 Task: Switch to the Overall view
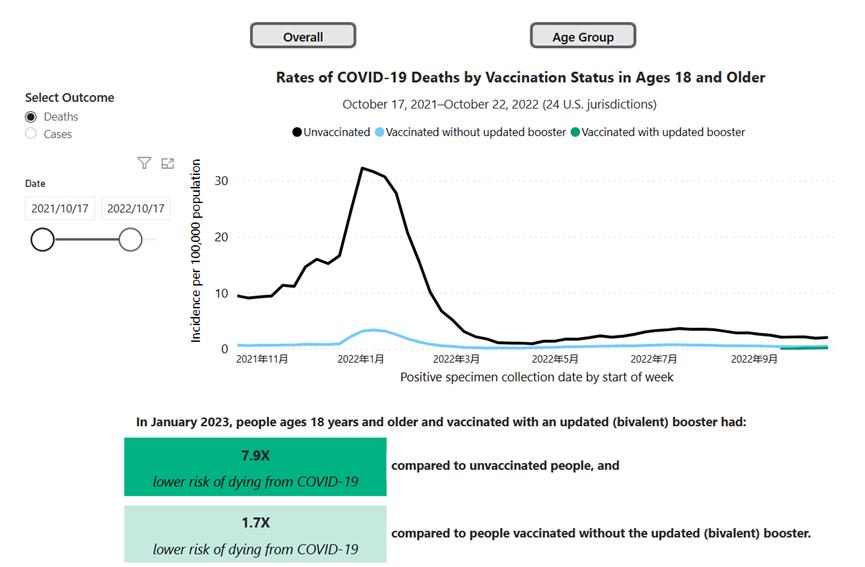303,37
